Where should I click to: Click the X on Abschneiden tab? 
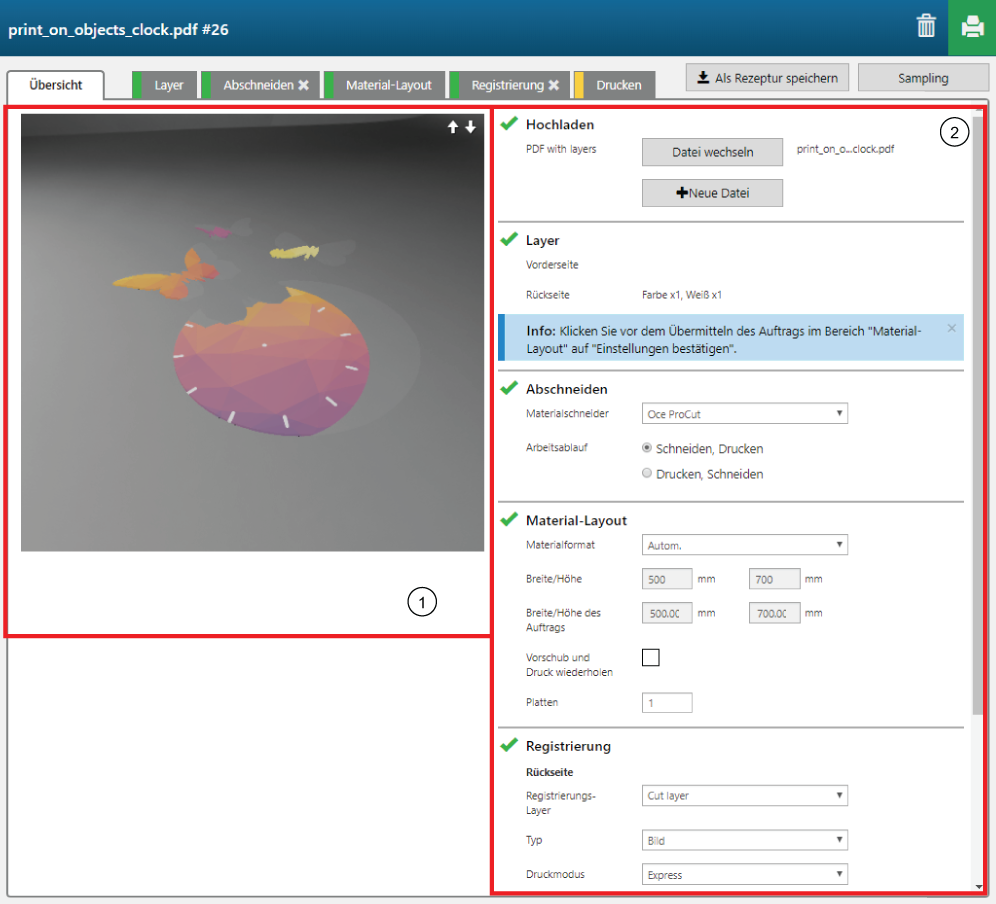[303, 86]
